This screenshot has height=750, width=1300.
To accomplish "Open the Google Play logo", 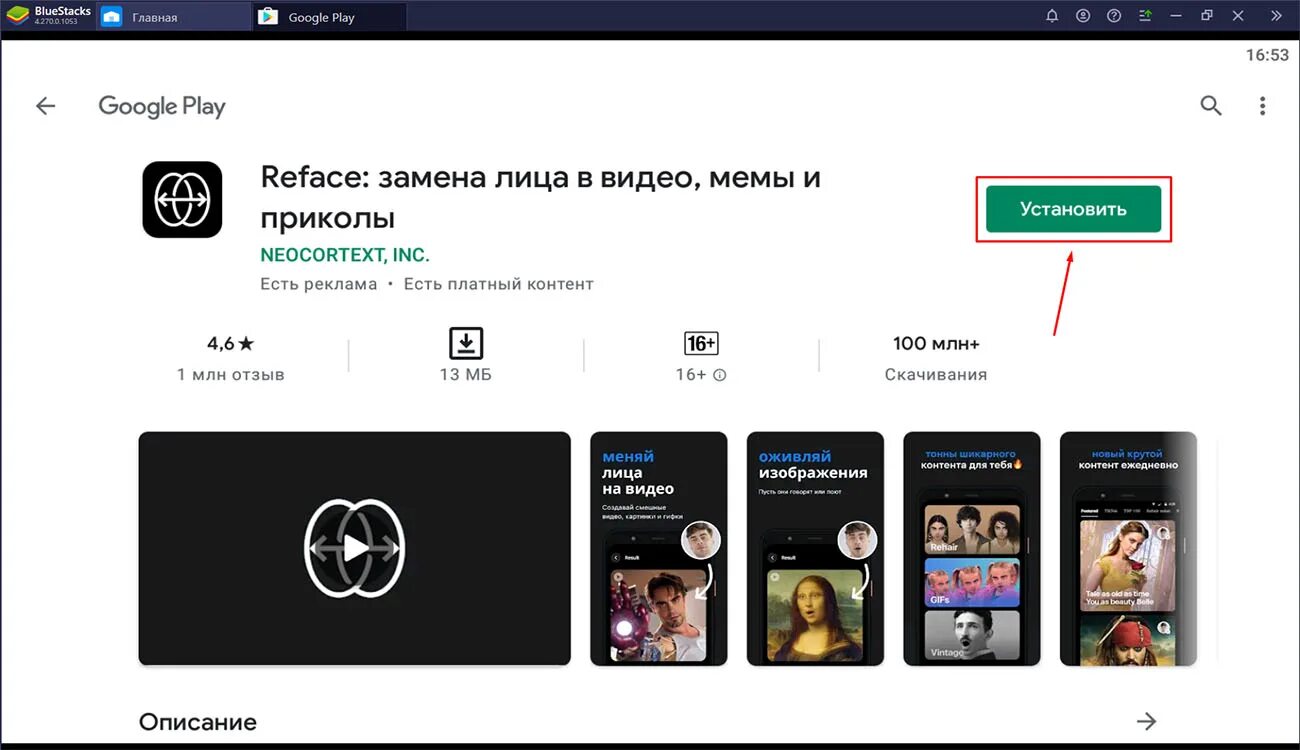I will (x=162, y=107).
